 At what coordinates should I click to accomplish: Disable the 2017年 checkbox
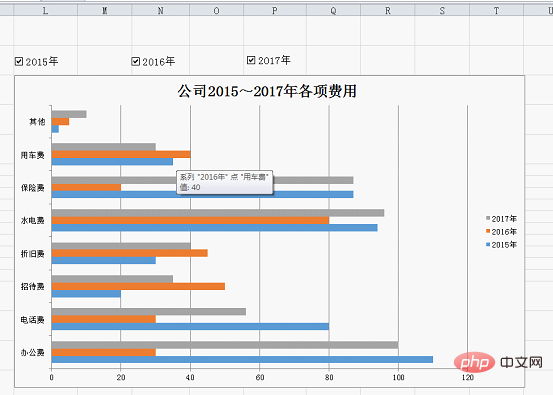click(251, 60)
